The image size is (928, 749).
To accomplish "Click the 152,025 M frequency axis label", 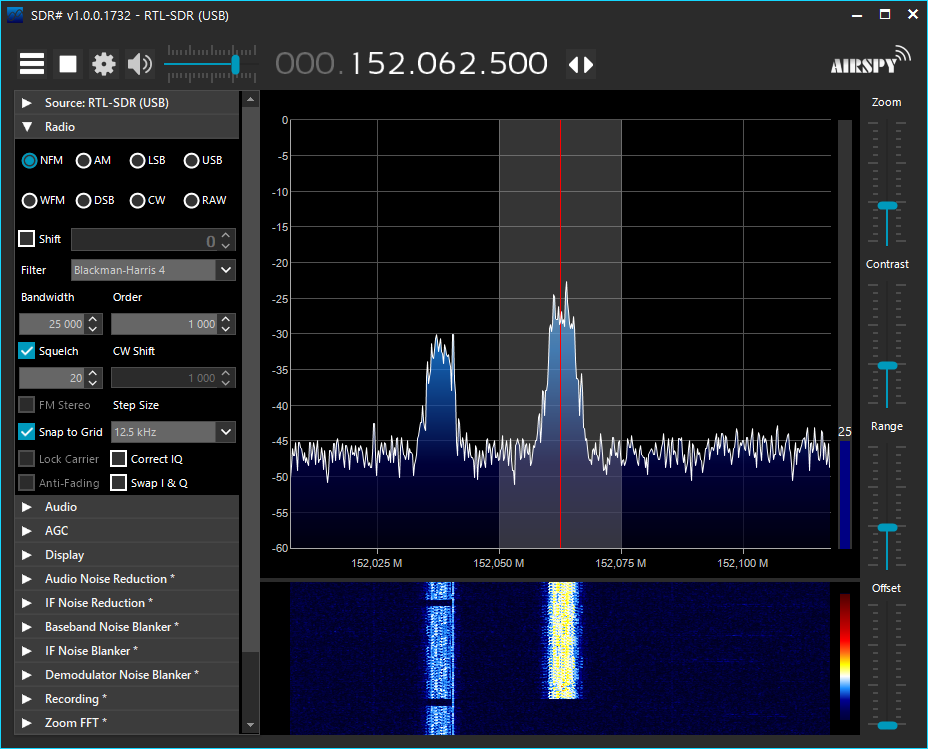I will (x=376, y=563).
